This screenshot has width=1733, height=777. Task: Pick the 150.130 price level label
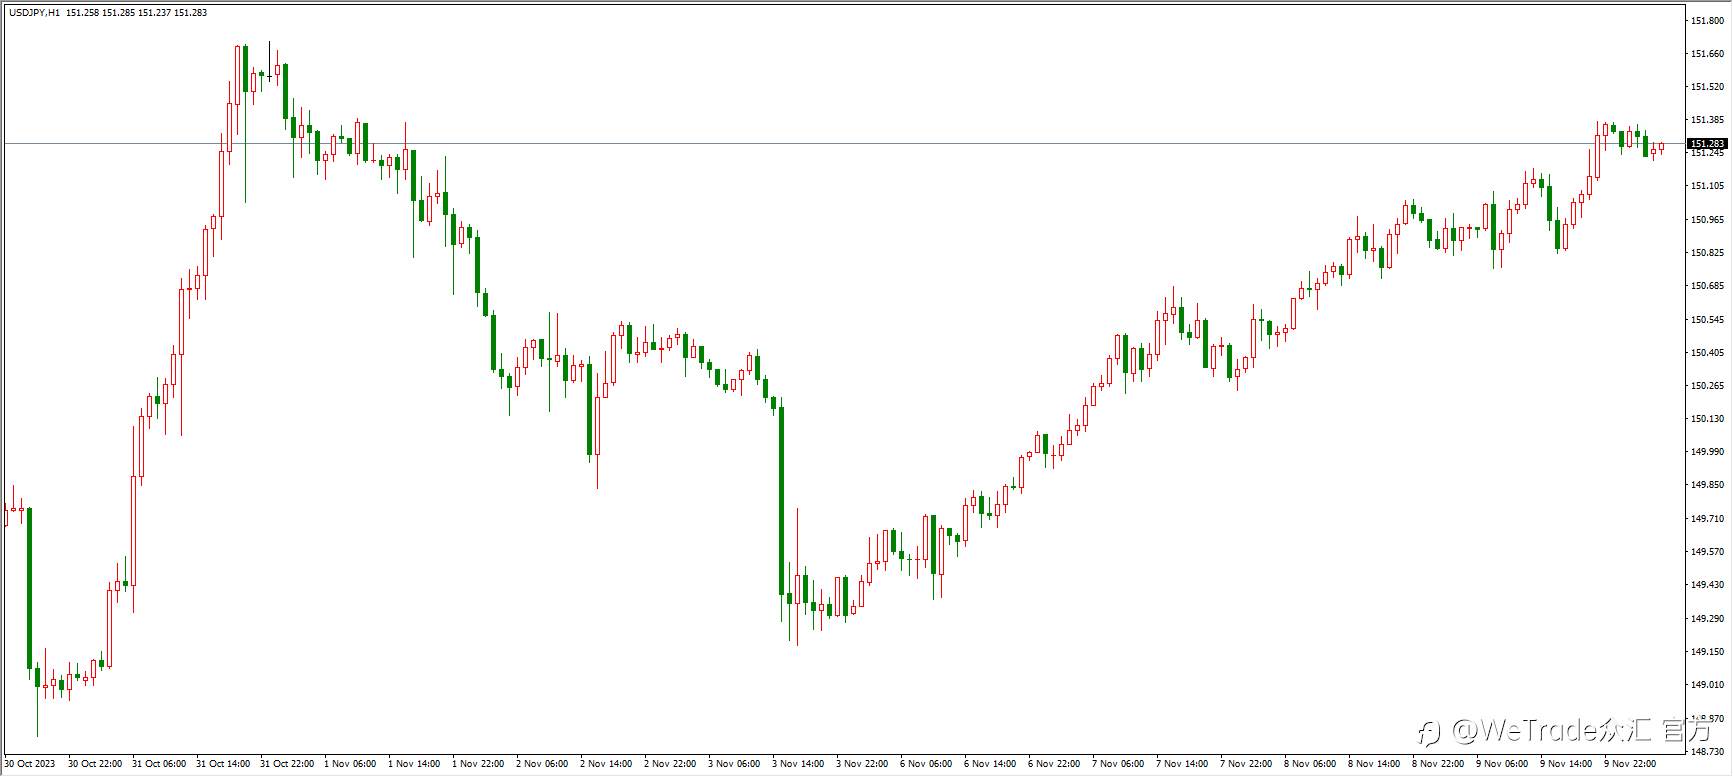1707,419
